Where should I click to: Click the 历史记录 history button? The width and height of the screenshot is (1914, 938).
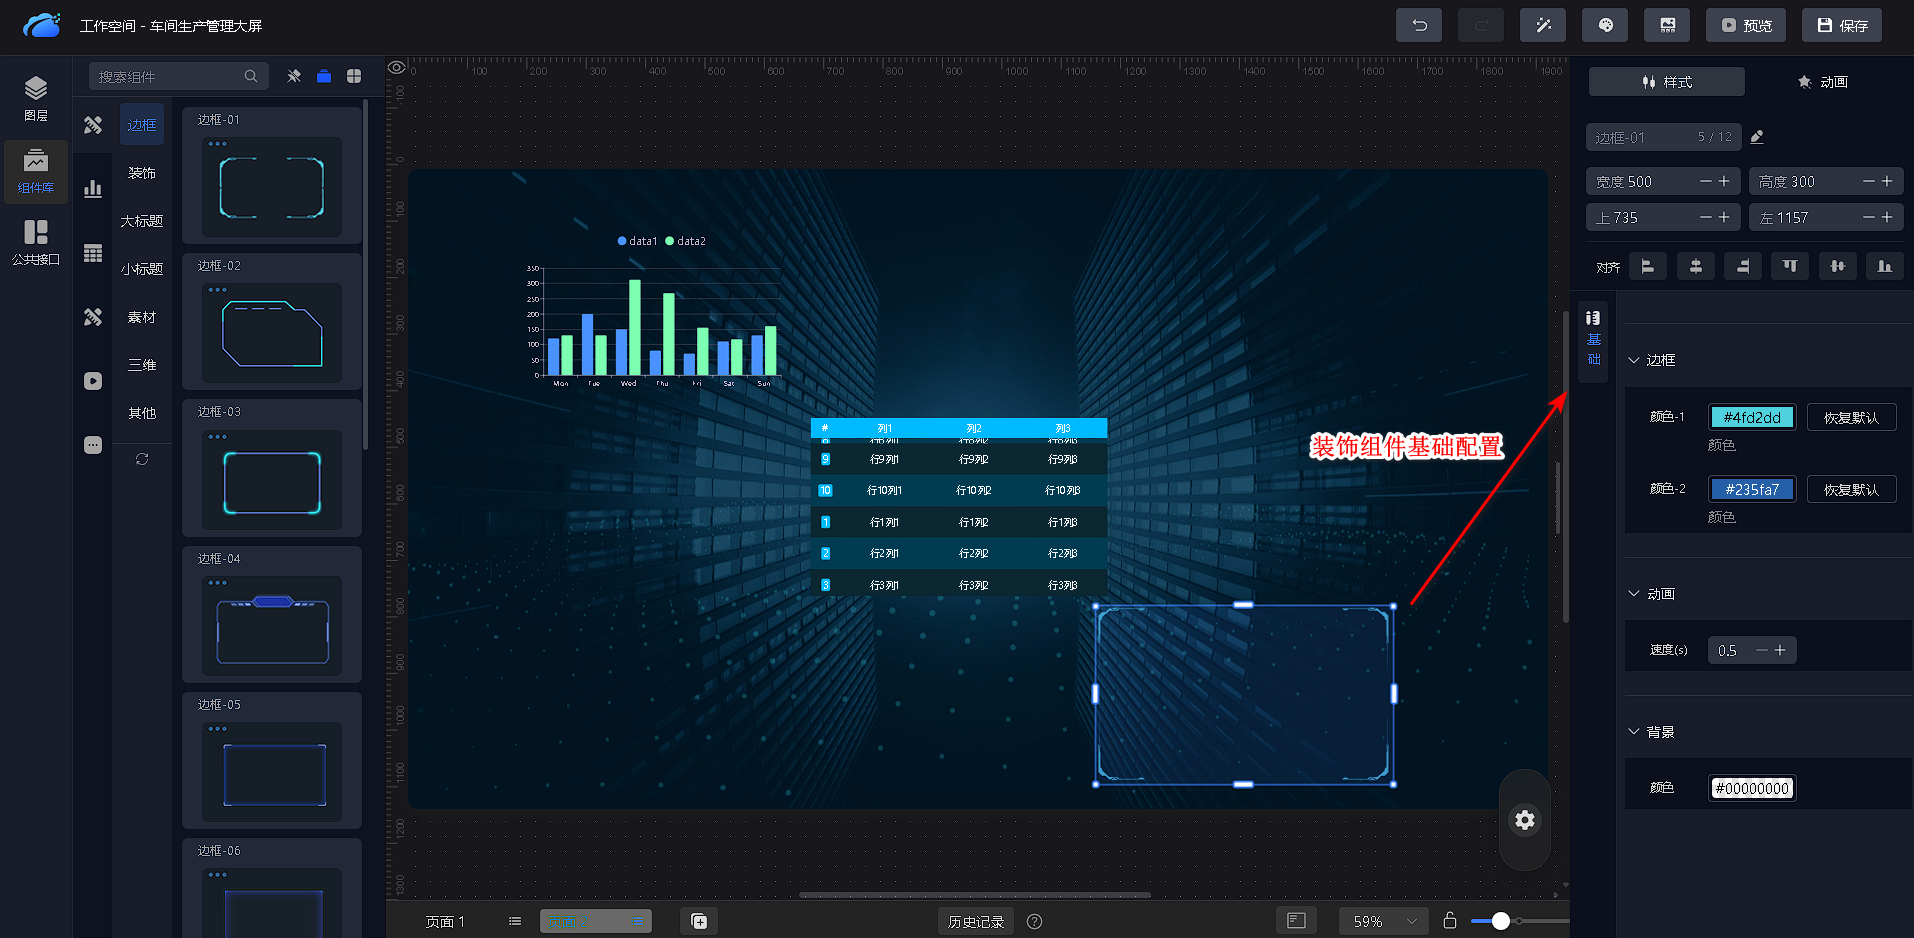point(975,921)
